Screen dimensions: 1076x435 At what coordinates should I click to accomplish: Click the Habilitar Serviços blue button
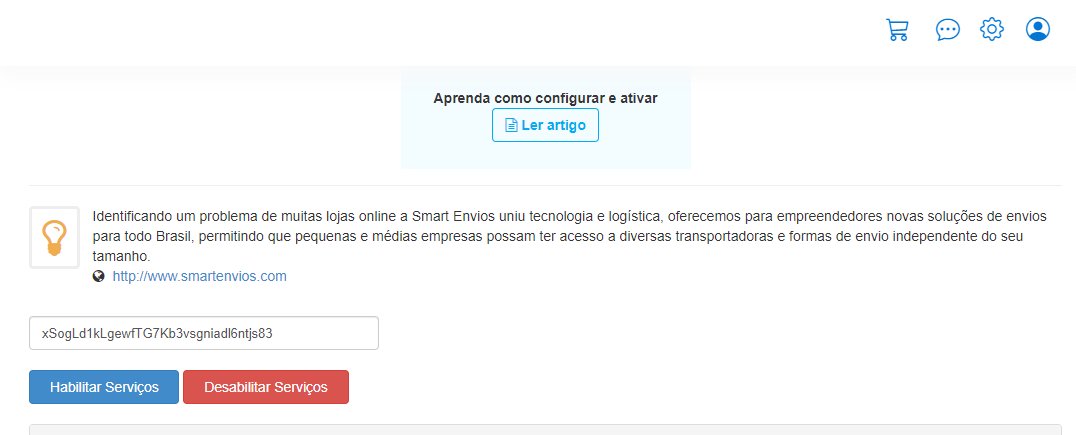pos(104,387)
